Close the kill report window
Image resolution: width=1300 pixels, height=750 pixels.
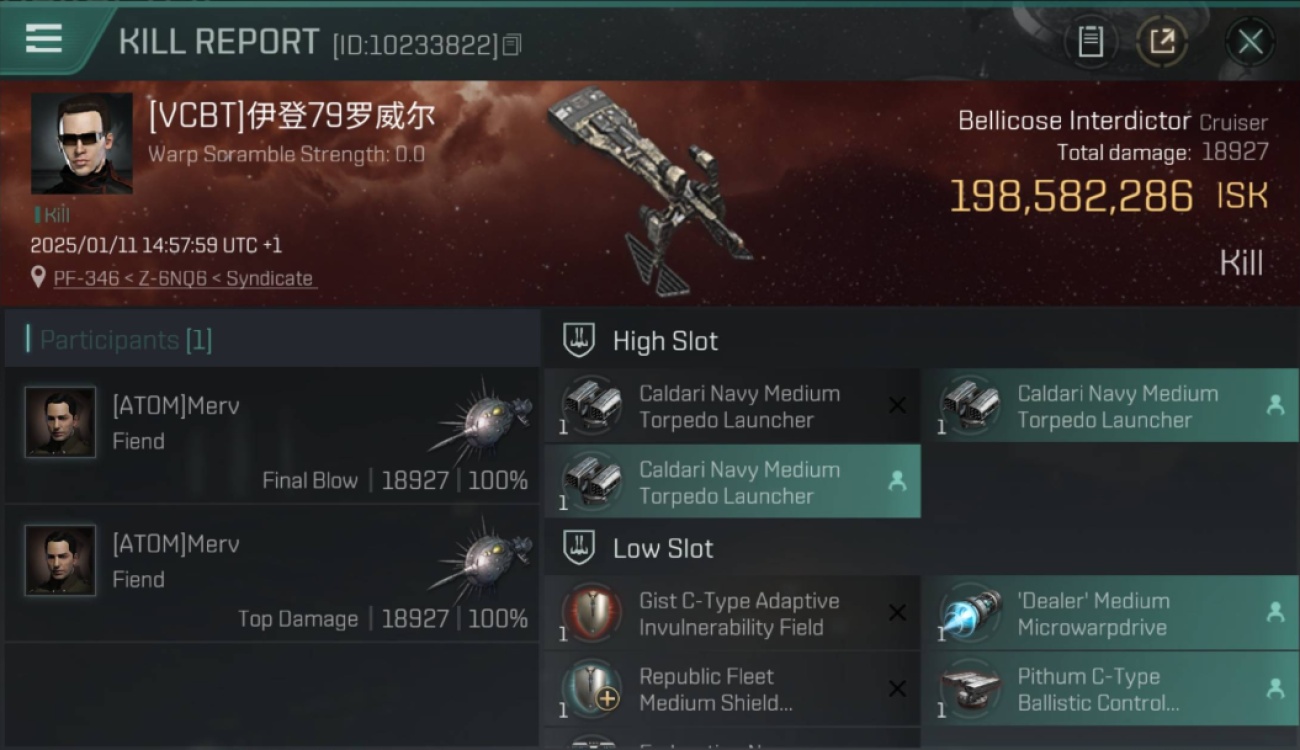(1250, 42)
